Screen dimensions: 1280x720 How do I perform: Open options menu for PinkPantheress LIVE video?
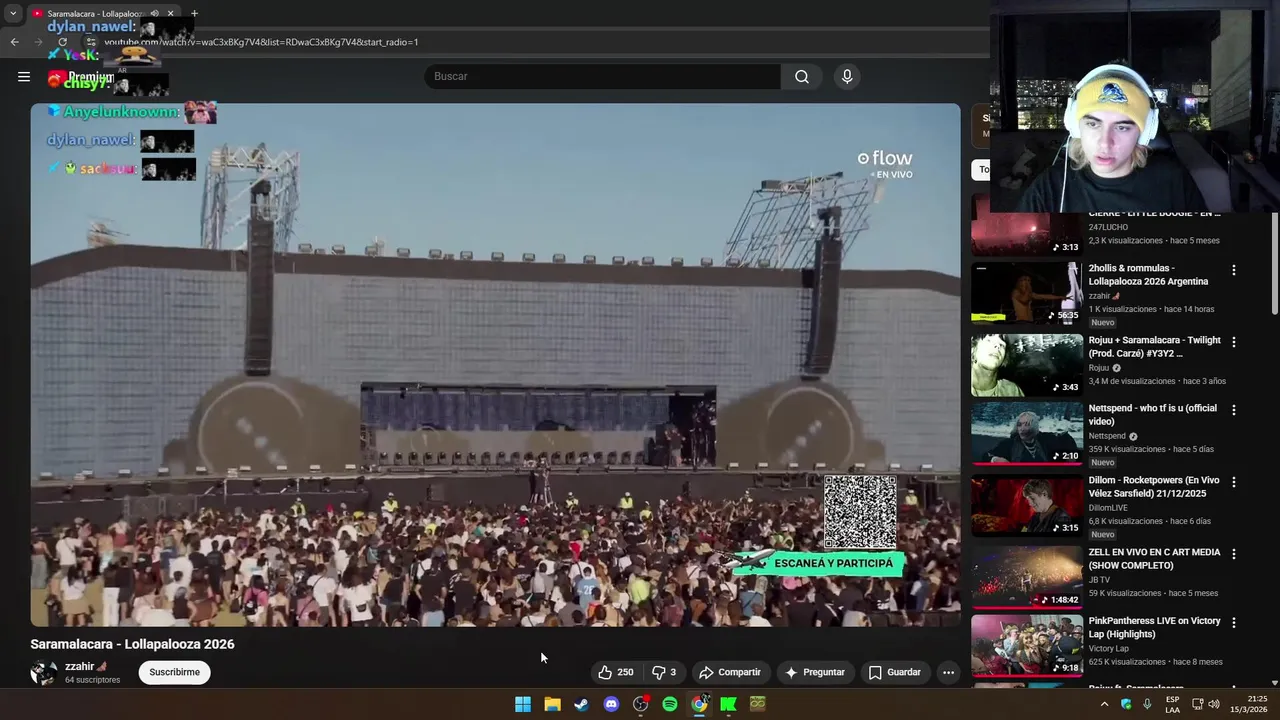click(x=1233, y=622)
